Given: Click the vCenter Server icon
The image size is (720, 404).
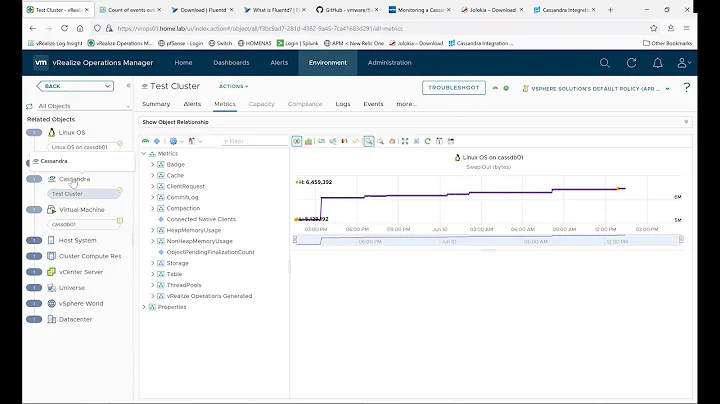Looking at the screenshot, I should [x=51, y=272].
